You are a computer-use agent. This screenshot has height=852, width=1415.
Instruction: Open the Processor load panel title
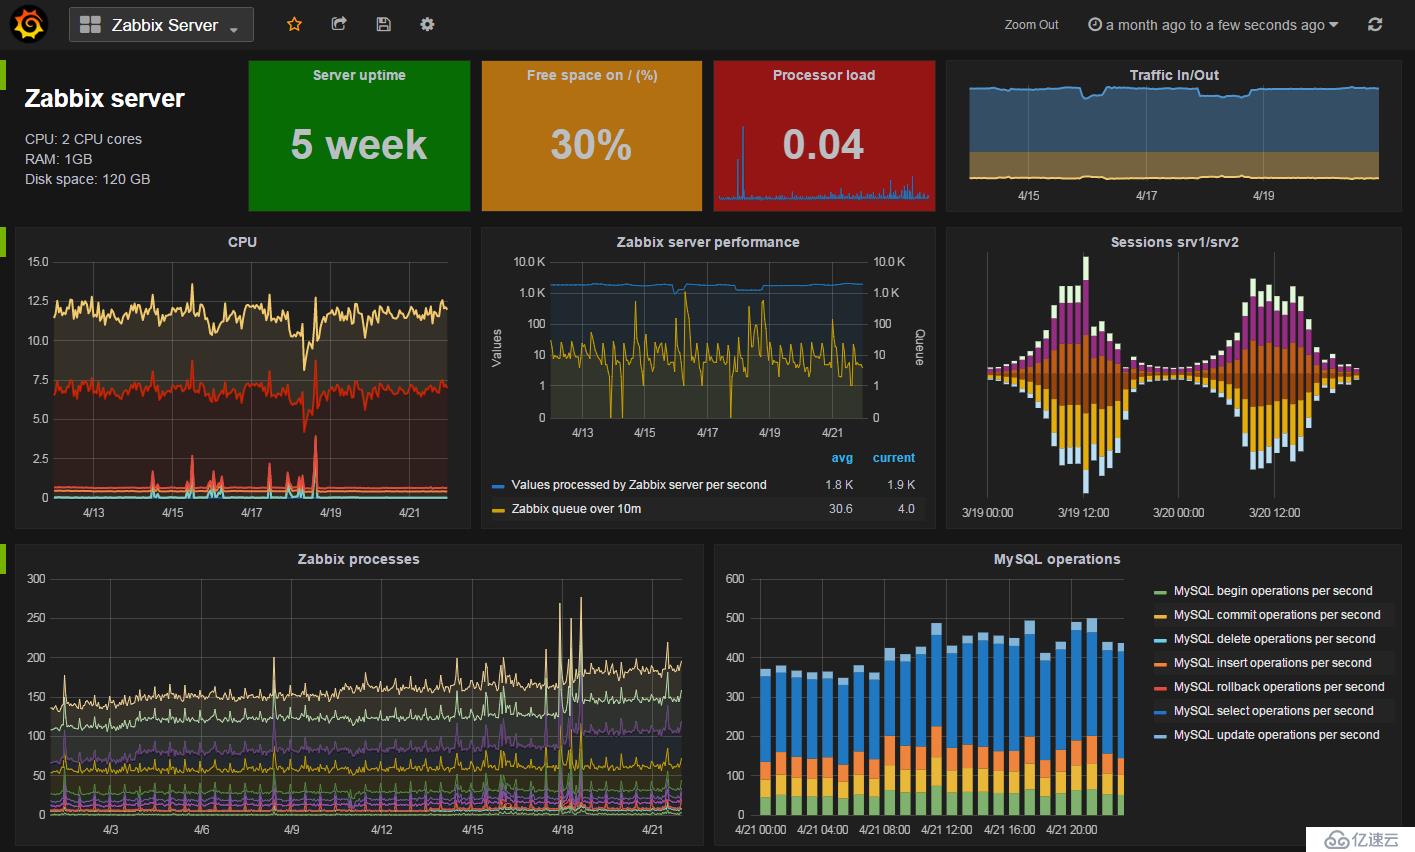[824, 75]
